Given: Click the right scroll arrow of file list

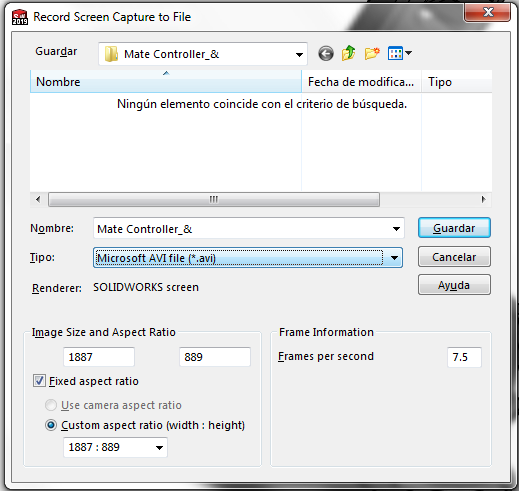Looking at the screenshot, I should tap(484, 199).
